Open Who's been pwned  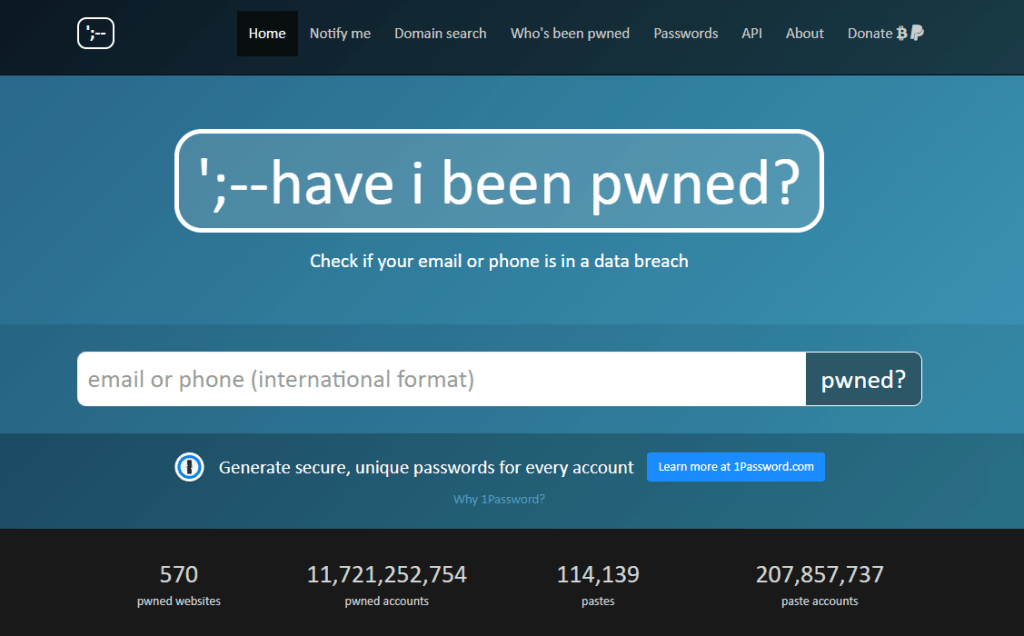[570, 33]
